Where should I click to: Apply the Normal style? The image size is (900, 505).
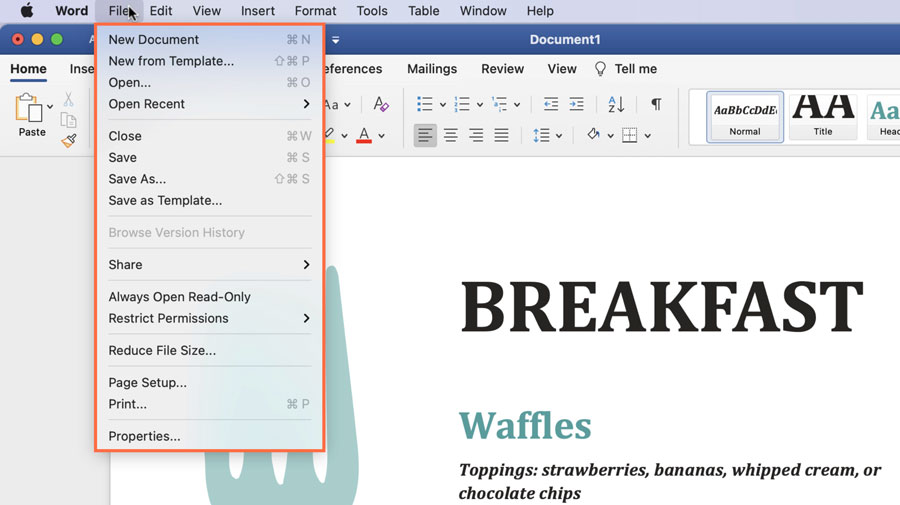[745, 117]
